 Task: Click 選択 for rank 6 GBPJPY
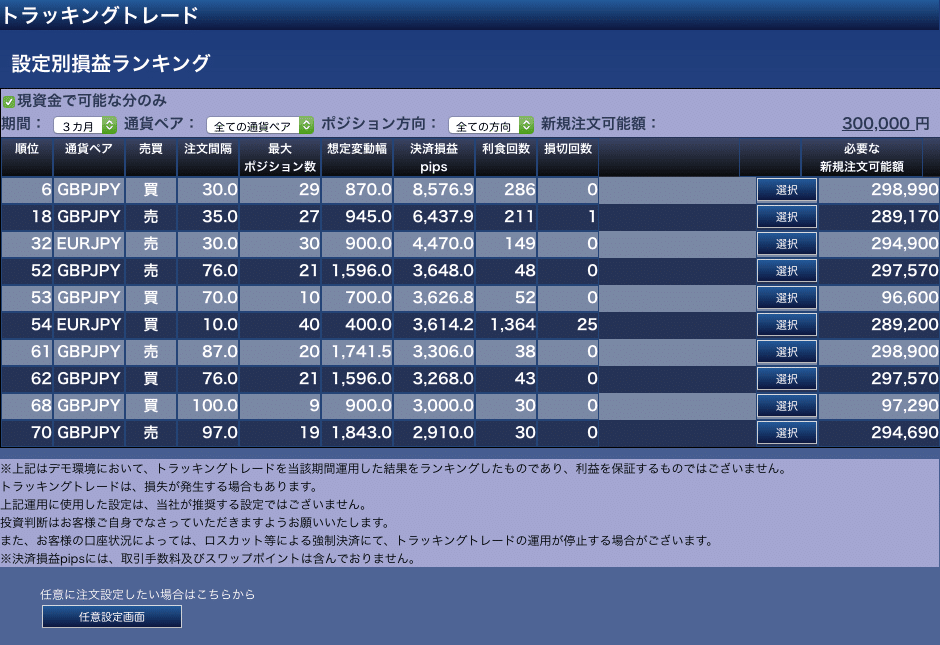(787, 190)
